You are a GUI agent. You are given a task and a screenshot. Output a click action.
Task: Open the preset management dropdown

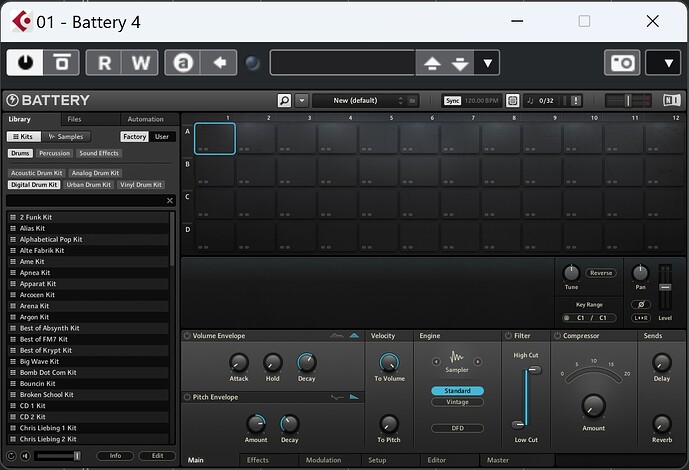pos(487,63)
